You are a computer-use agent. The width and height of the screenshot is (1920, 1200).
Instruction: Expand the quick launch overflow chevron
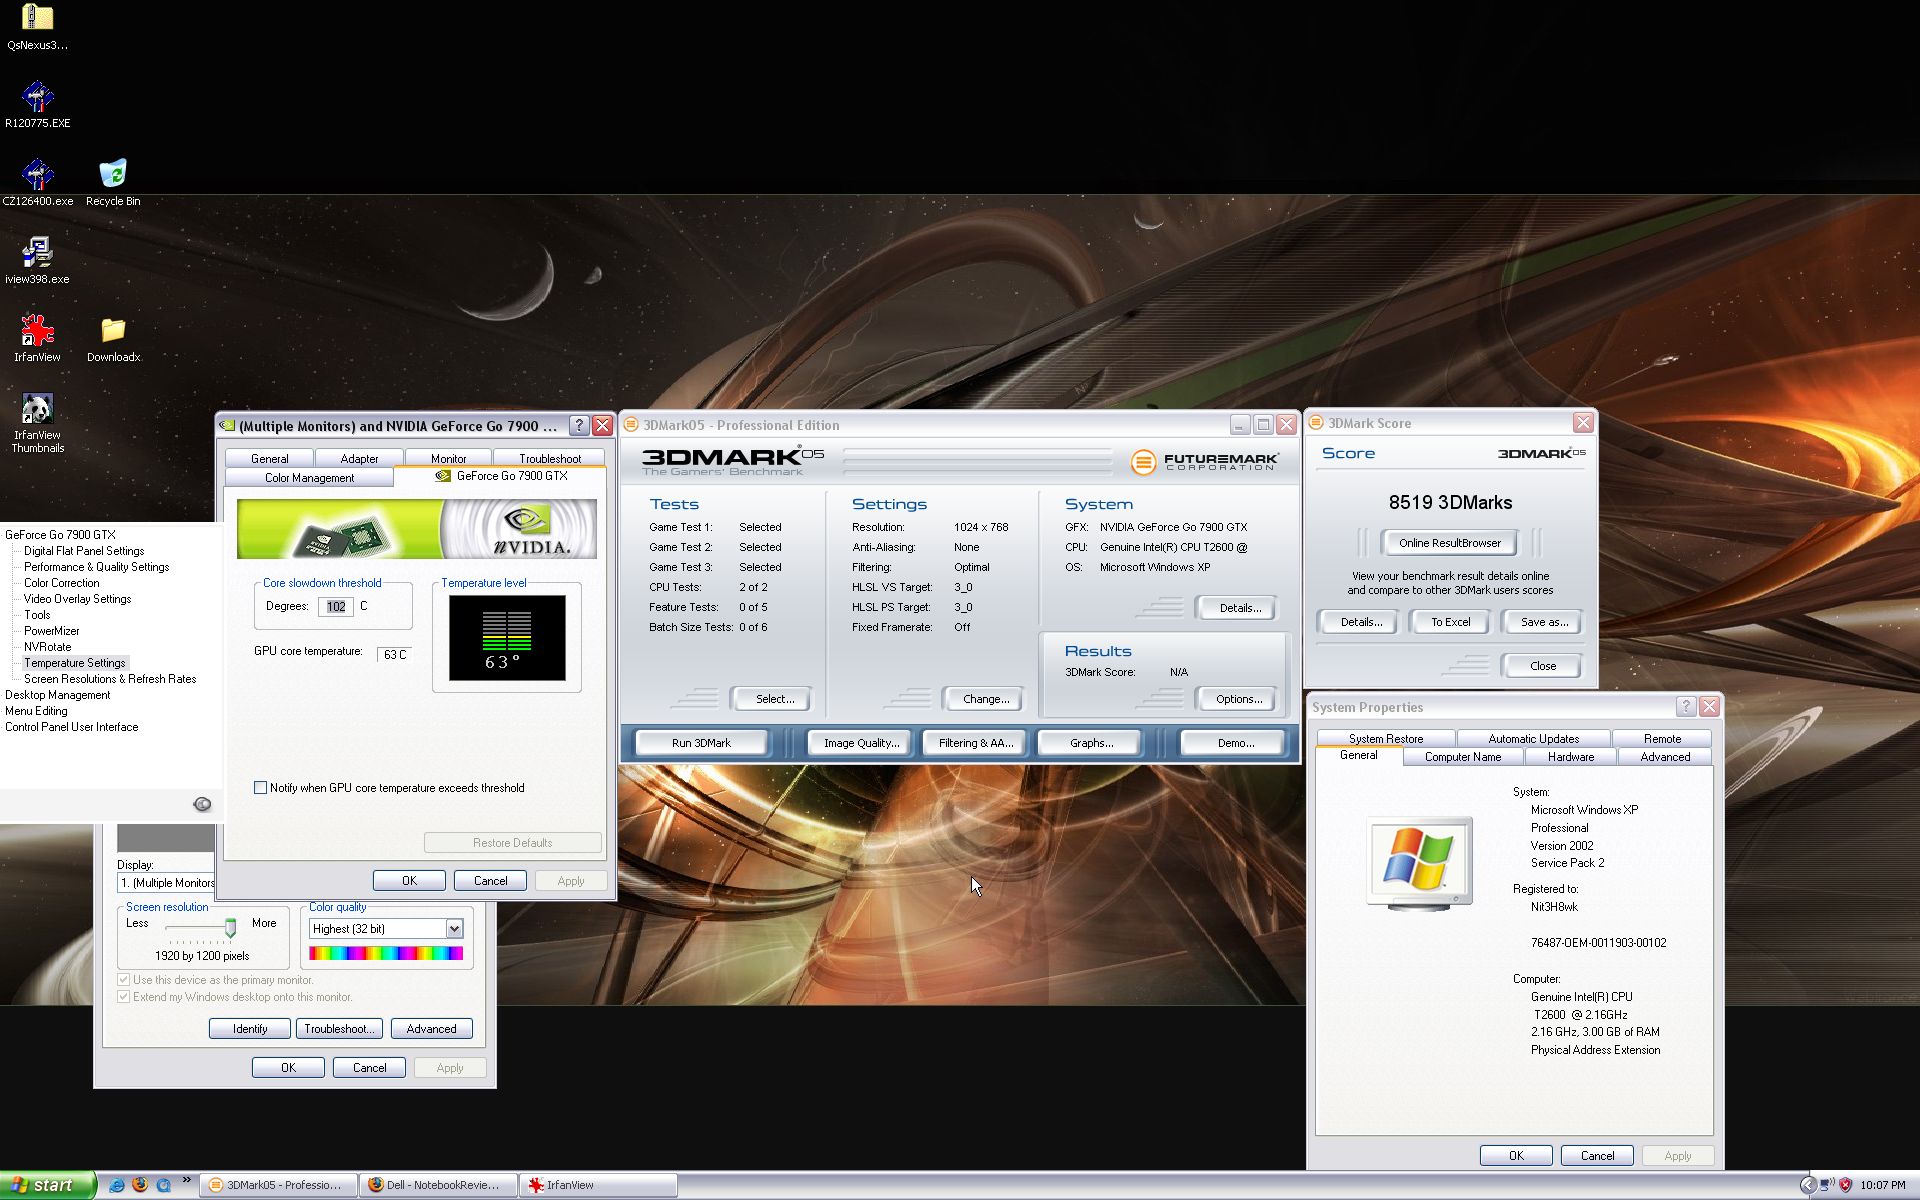click(186, 1181)
